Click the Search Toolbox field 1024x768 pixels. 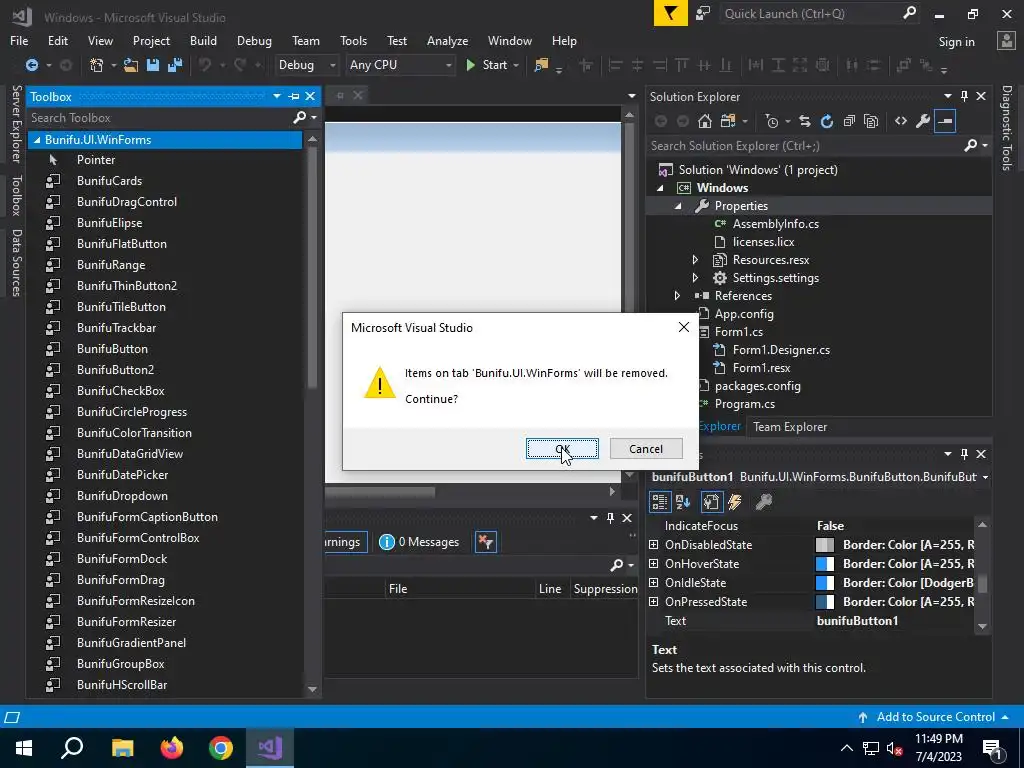(160, 118)
